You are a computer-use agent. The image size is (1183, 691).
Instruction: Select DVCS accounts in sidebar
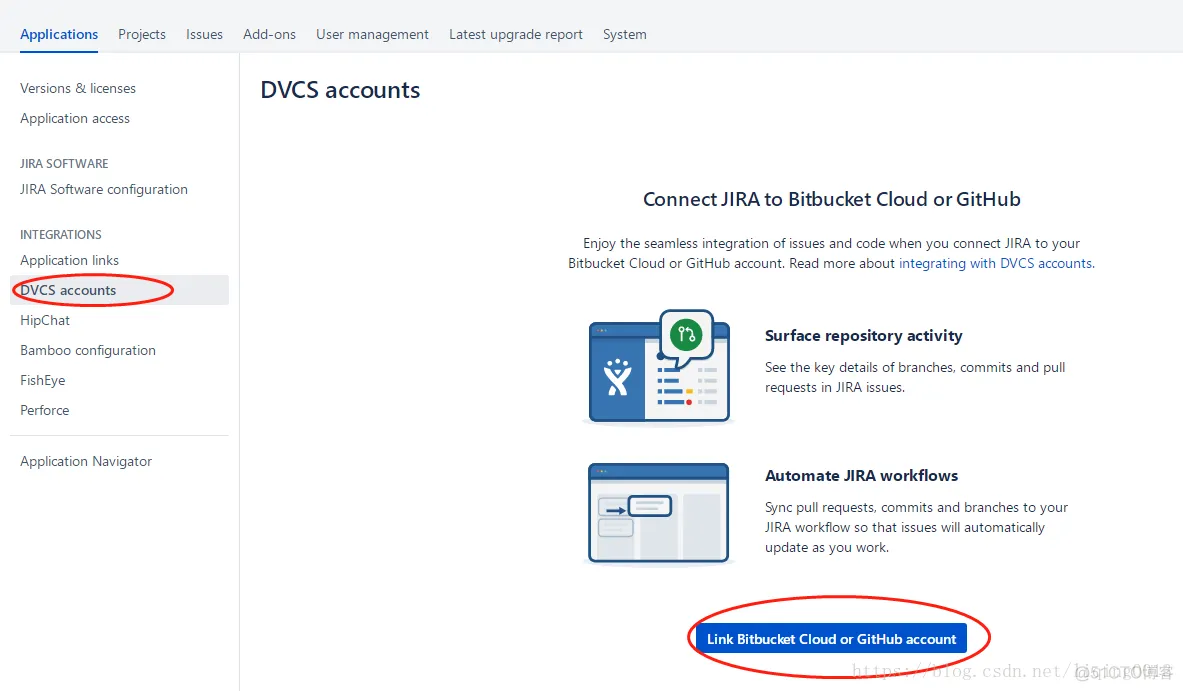(119, 290)
